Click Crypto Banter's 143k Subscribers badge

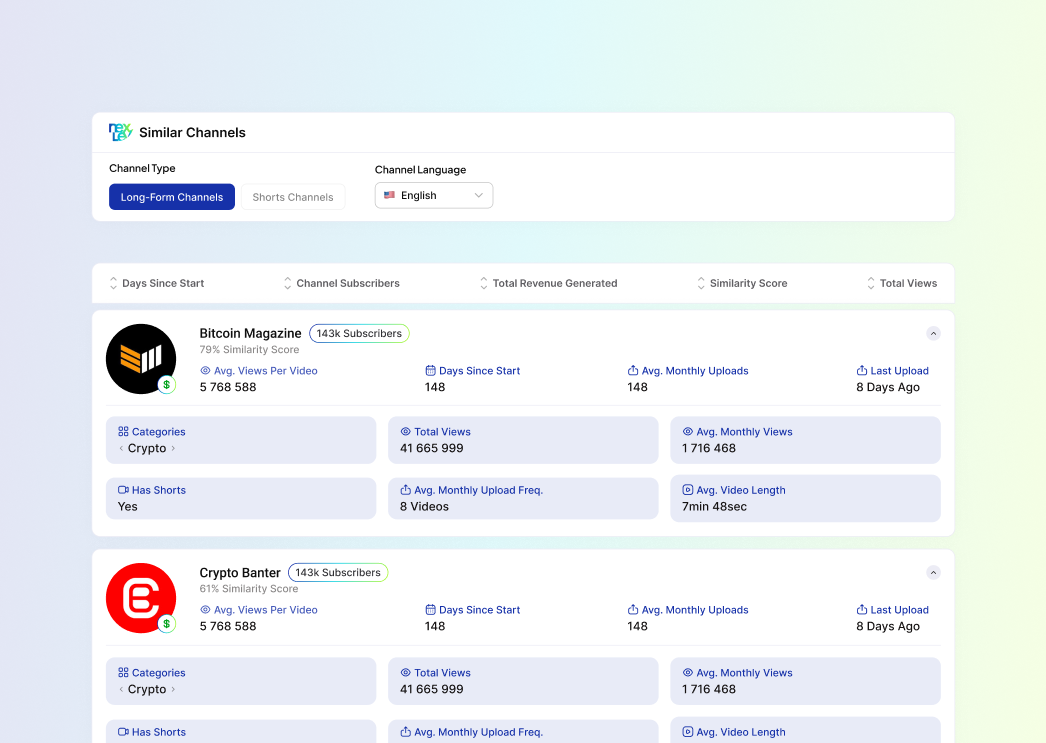coord(338,573)
